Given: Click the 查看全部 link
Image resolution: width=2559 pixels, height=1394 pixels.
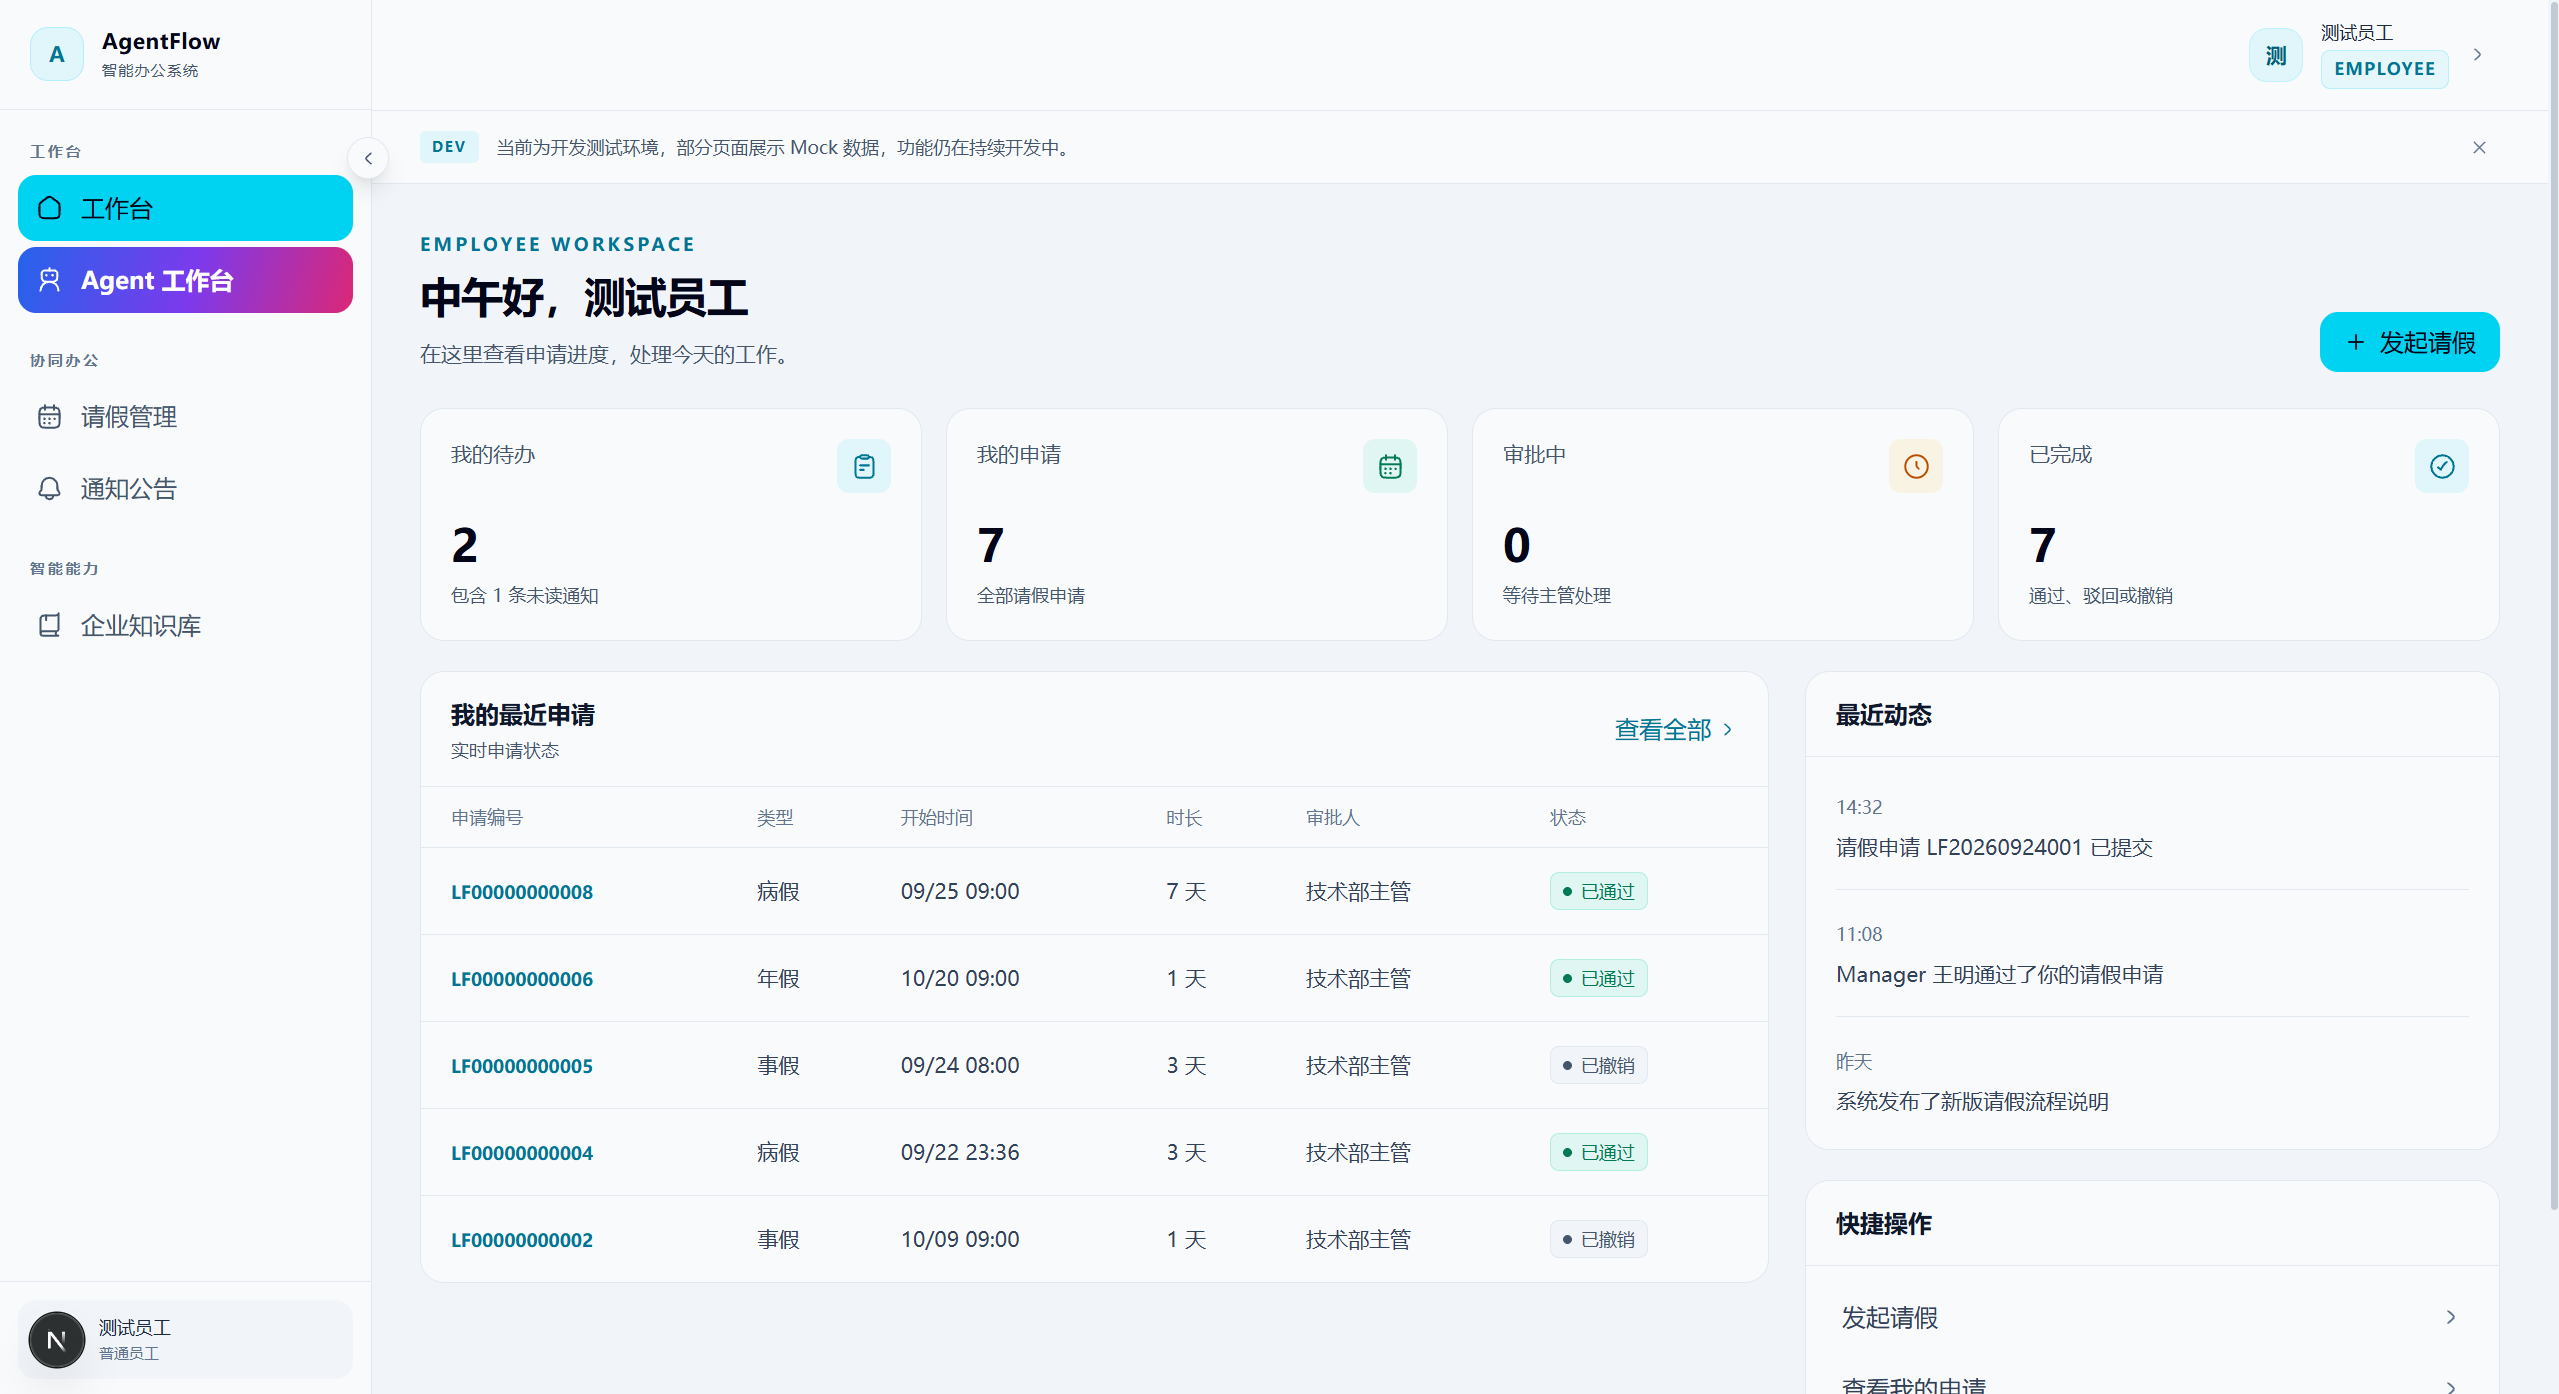Looking at the screenshot, I should (1674, 729).
